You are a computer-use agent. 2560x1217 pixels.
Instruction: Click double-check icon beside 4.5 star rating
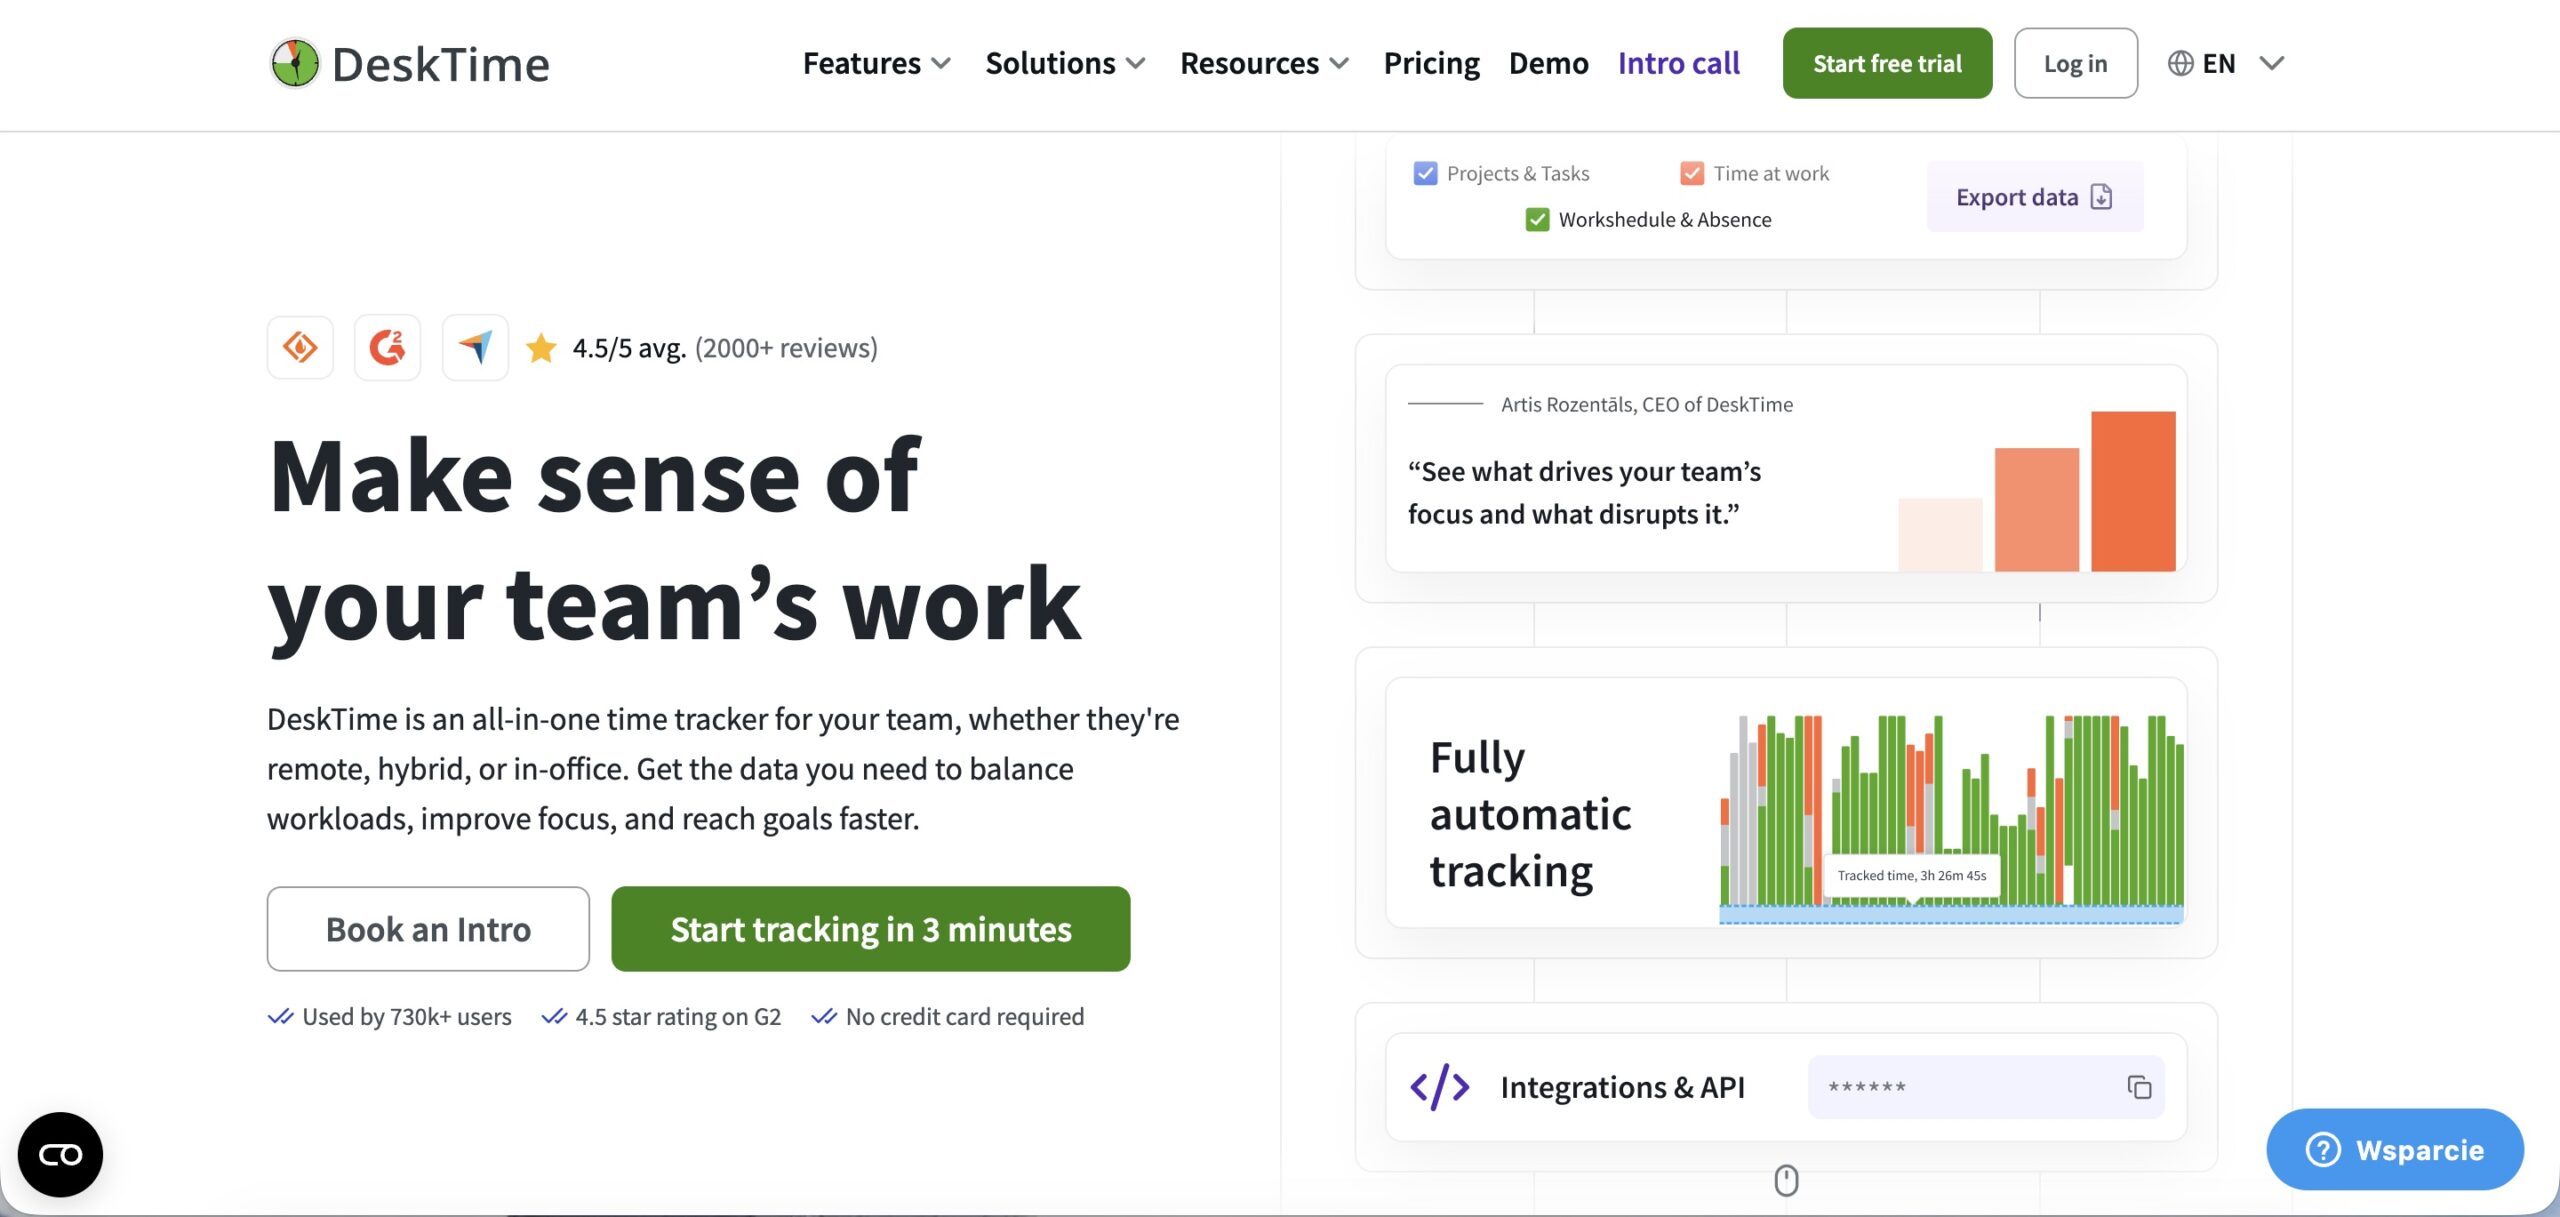554,1017
